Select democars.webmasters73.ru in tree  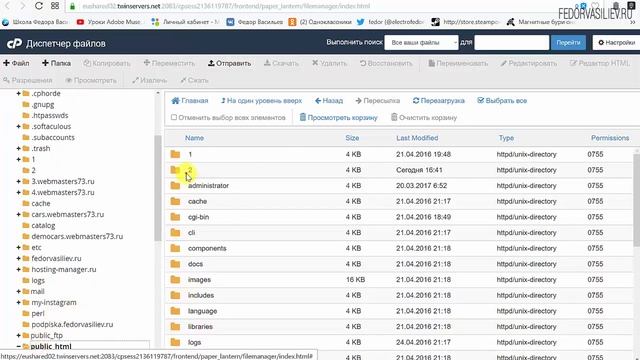(77, 236)
